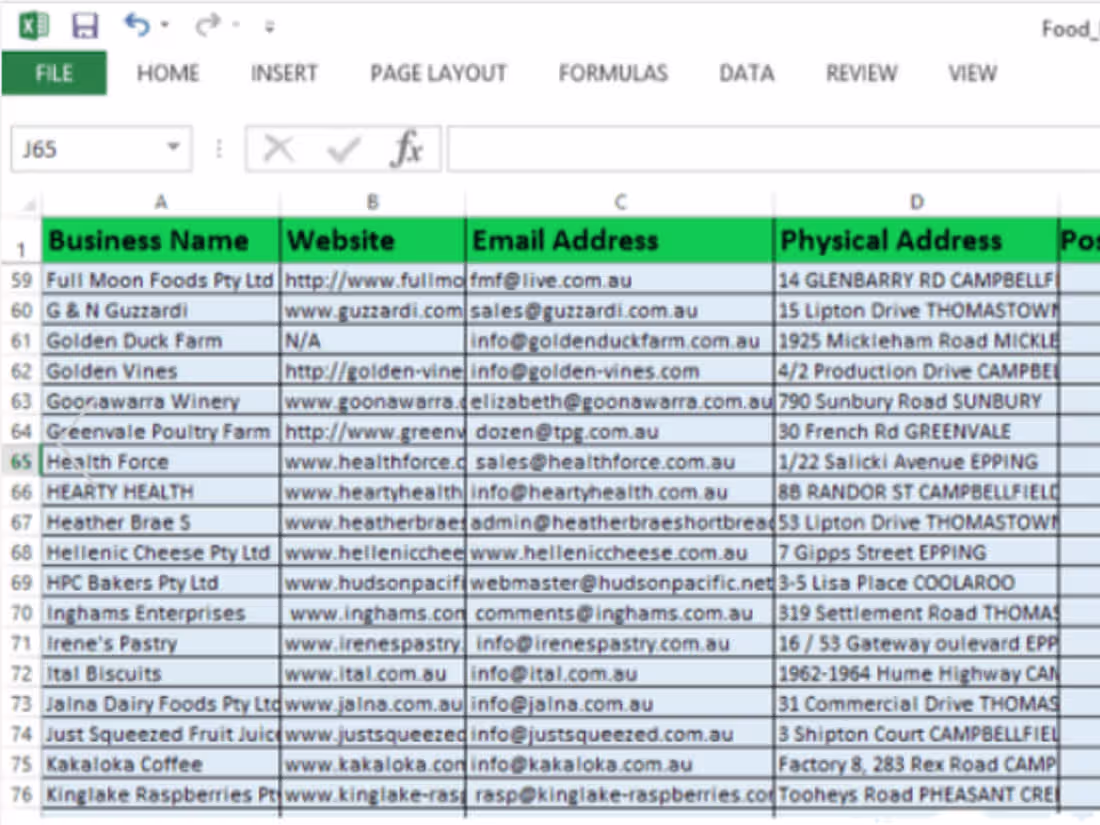The width and height of the screenshot is (1100, 825).
Task: Select row 70 by clicking its row number
Action: [22, 613]
